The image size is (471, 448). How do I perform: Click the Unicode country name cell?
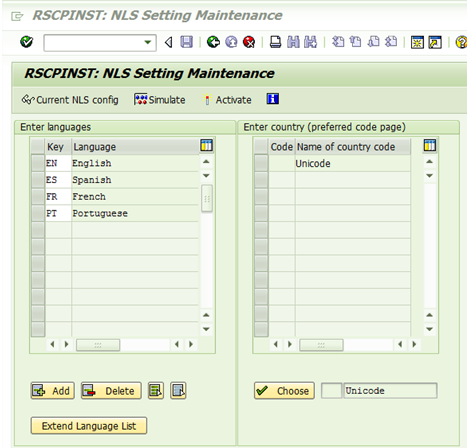coord(353,163)
